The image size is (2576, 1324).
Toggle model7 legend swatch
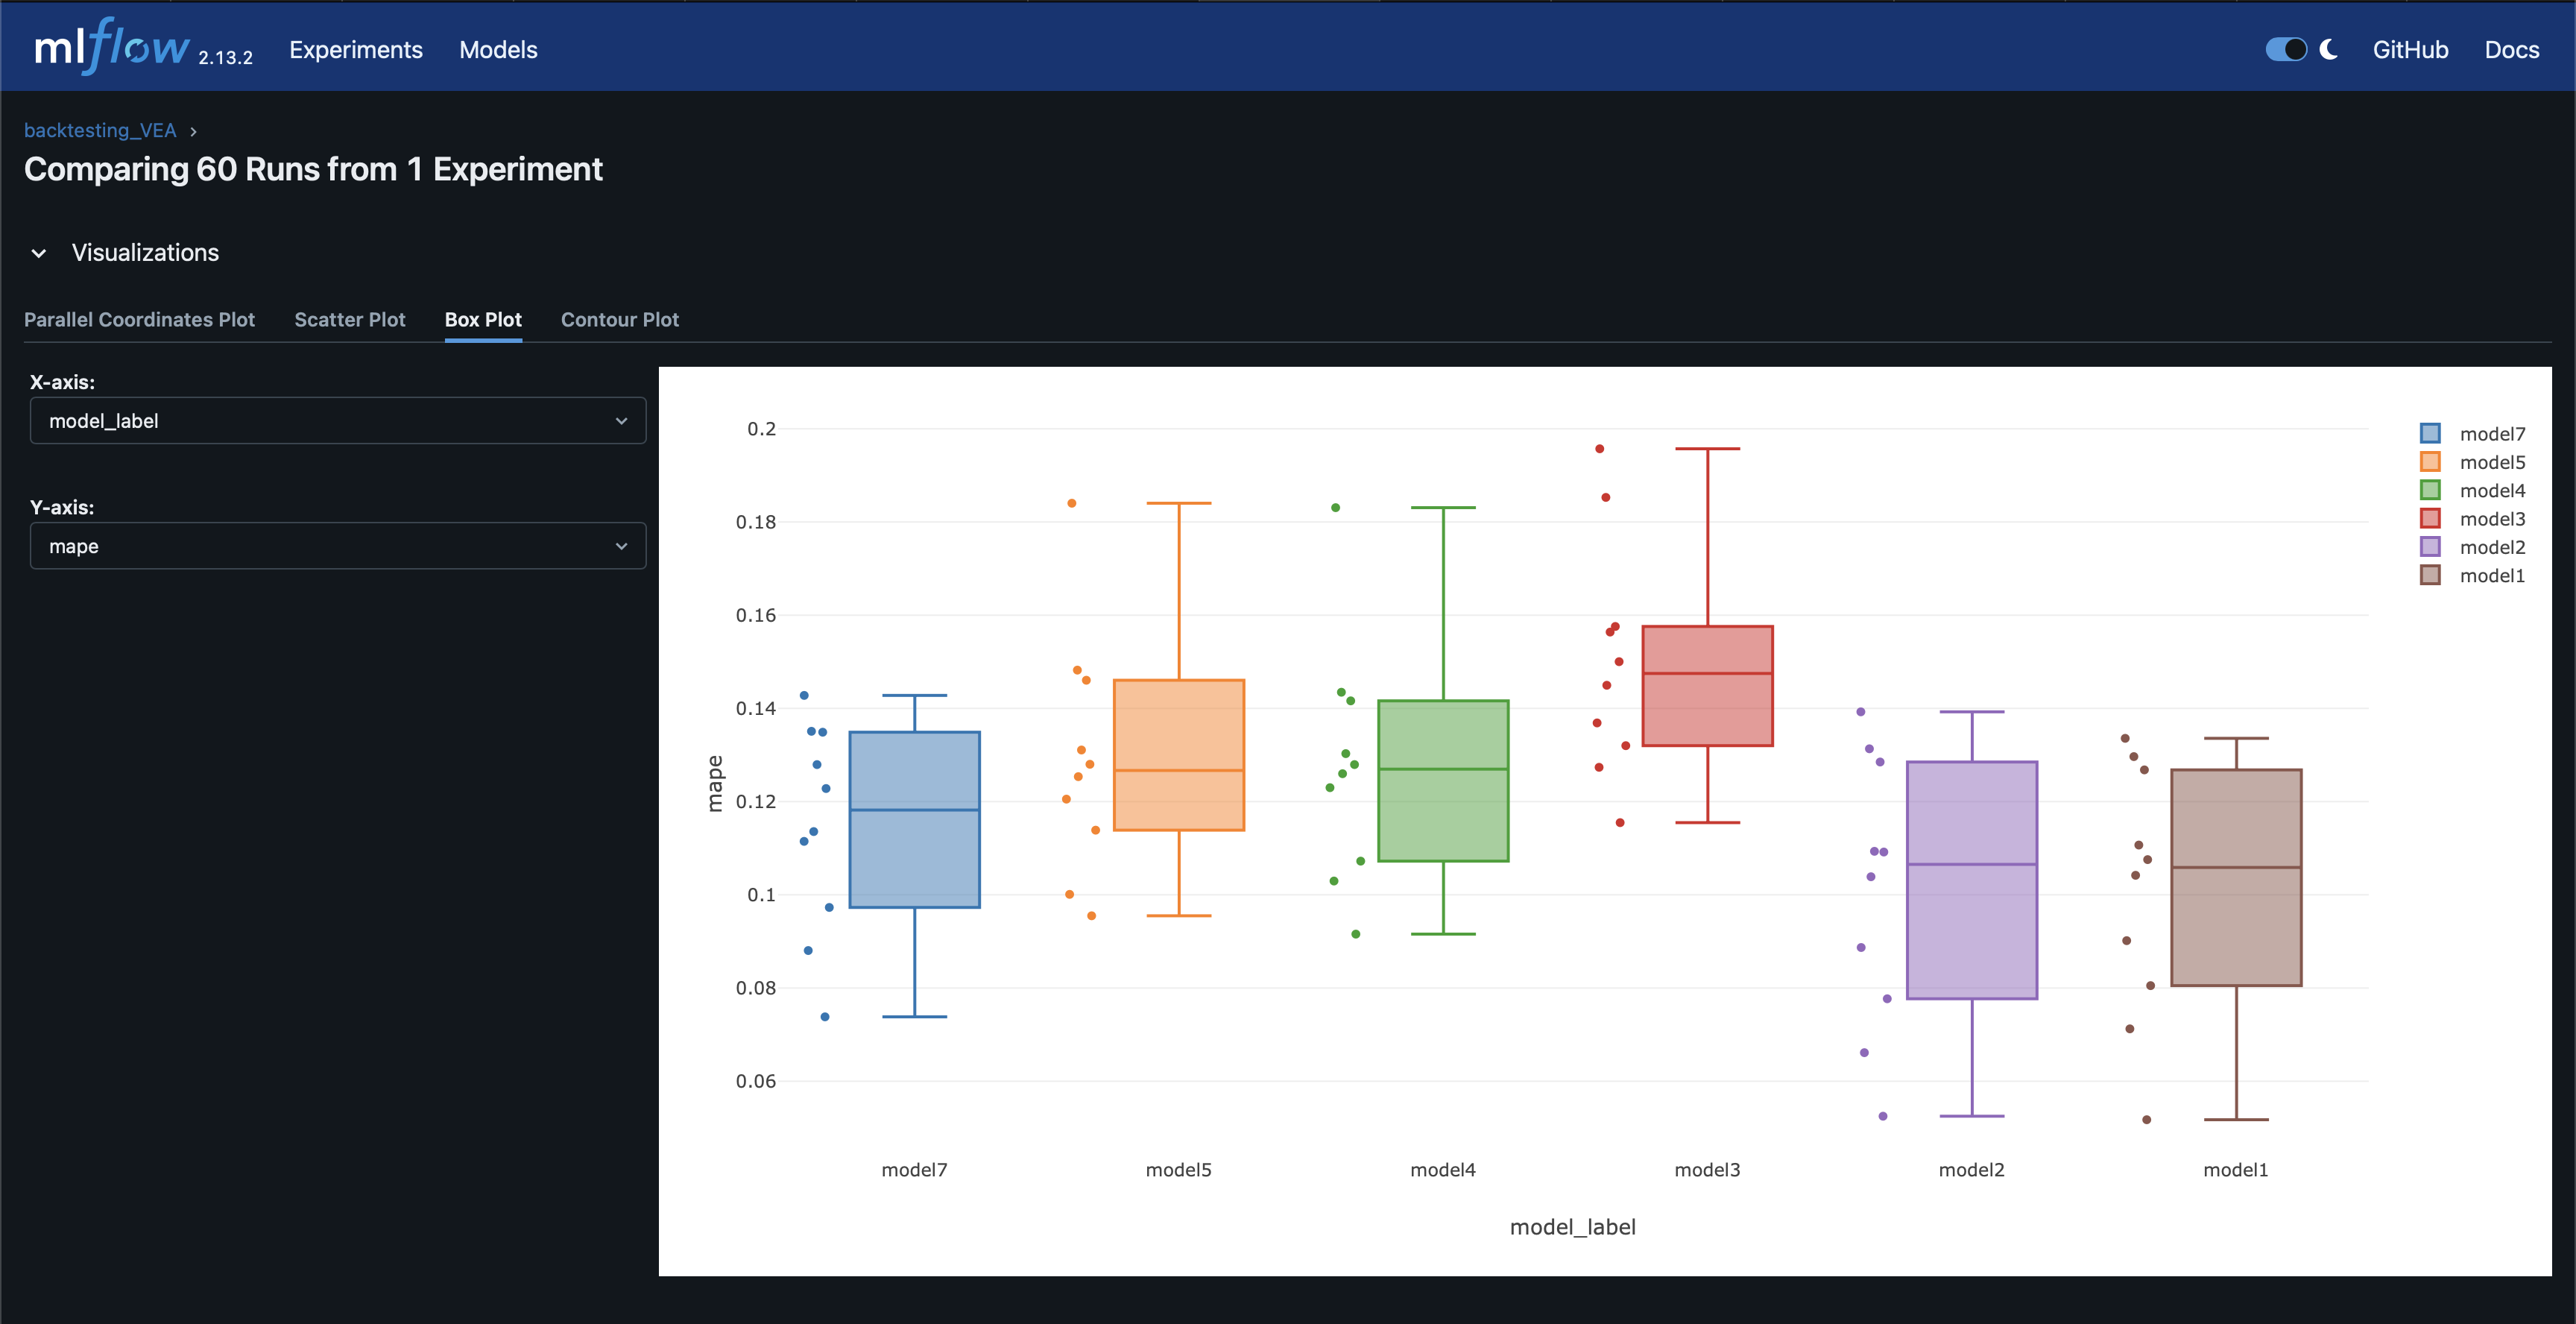pos(2430,433)
